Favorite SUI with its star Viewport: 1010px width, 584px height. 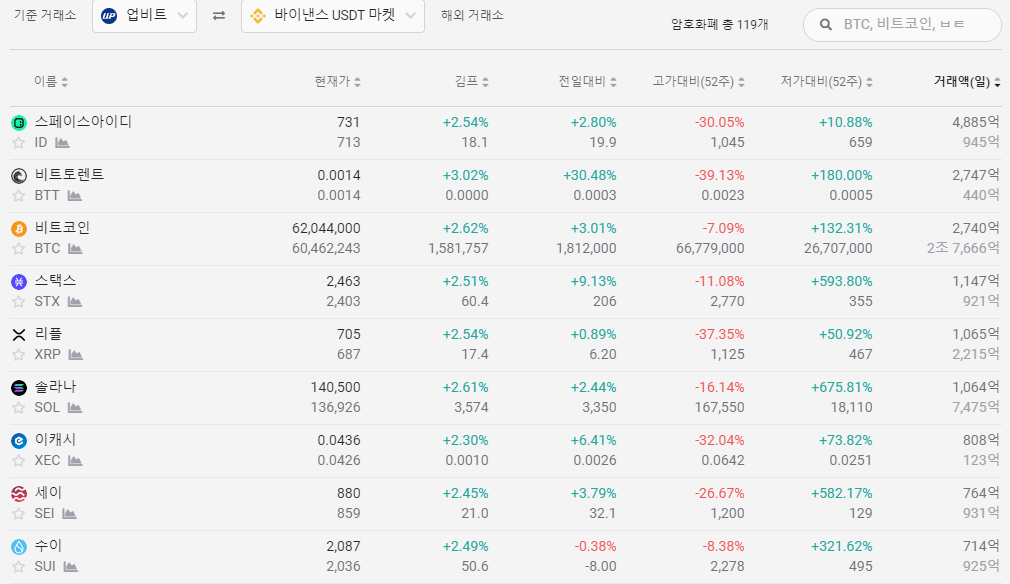click(19, 567)
